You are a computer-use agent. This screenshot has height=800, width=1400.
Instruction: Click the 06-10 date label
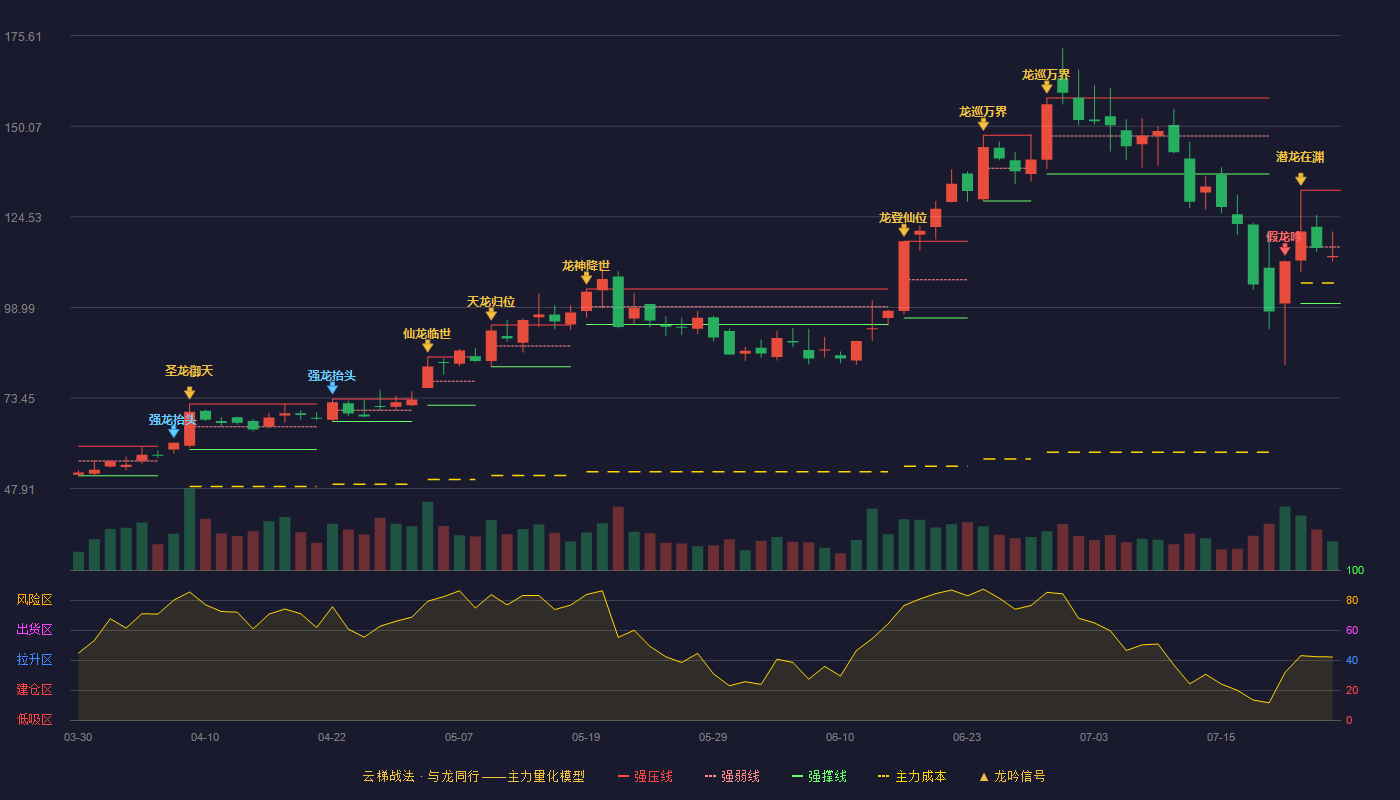click(x=840, y=737)
